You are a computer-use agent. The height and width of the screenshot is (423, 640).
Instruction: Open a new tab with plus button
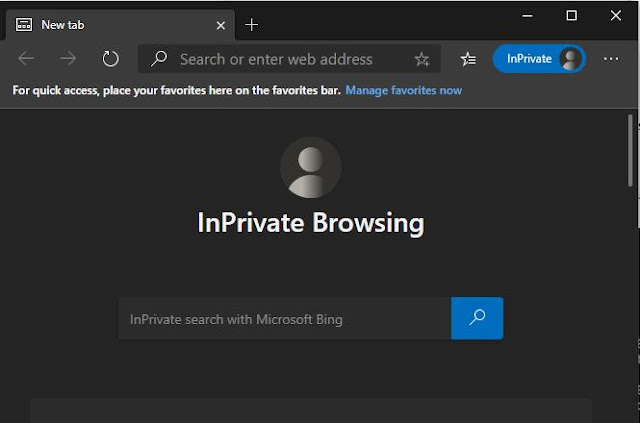(251, 25)
